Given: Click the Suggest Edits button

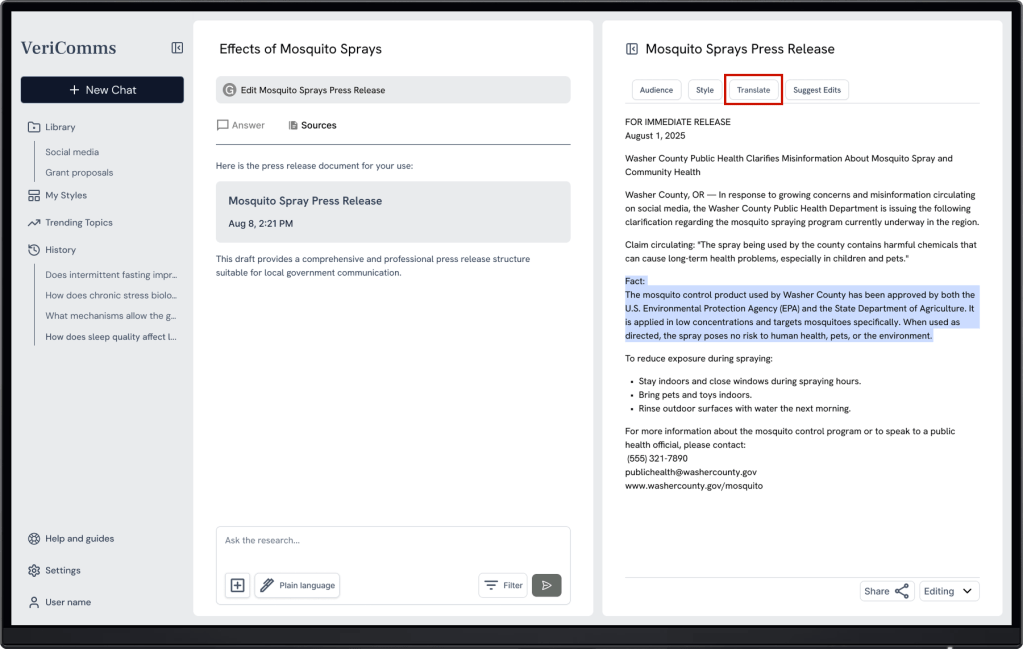Looking at the screenshot, I should (x=816, y=90).
